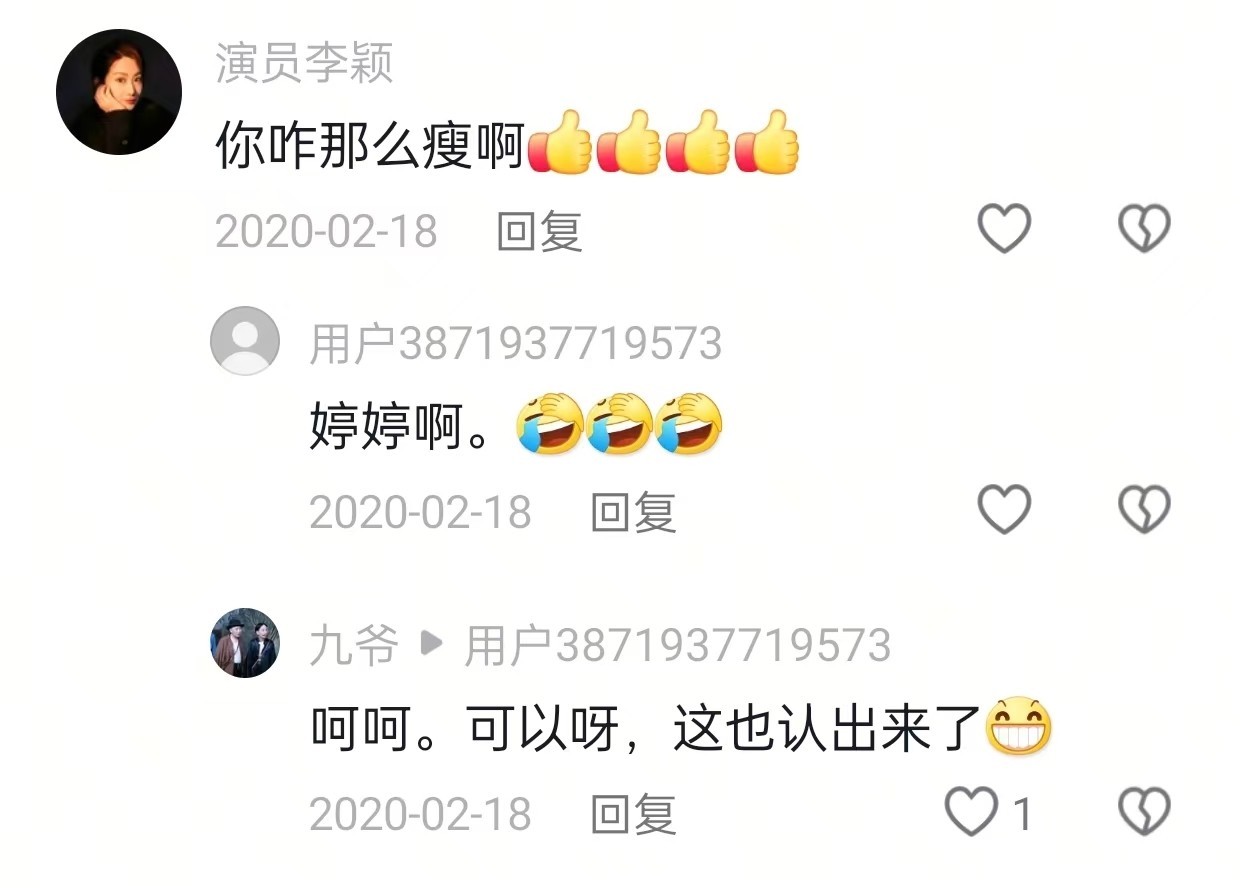This screenshot has width=1240, height=888.
Task: Open the replied-to username 用户3871937719573 after 九爷
Action: (678, 646)
